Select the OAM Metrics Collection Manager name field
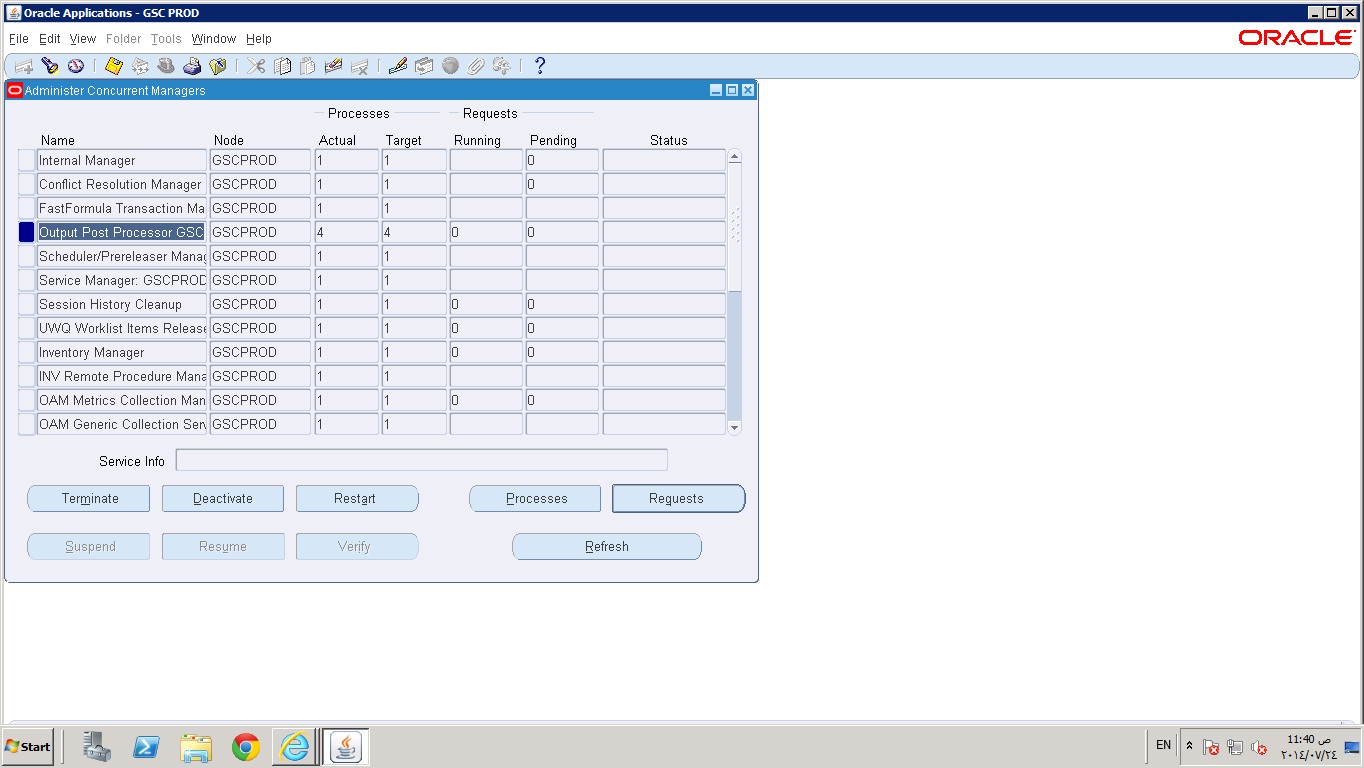 coord(122,400)
